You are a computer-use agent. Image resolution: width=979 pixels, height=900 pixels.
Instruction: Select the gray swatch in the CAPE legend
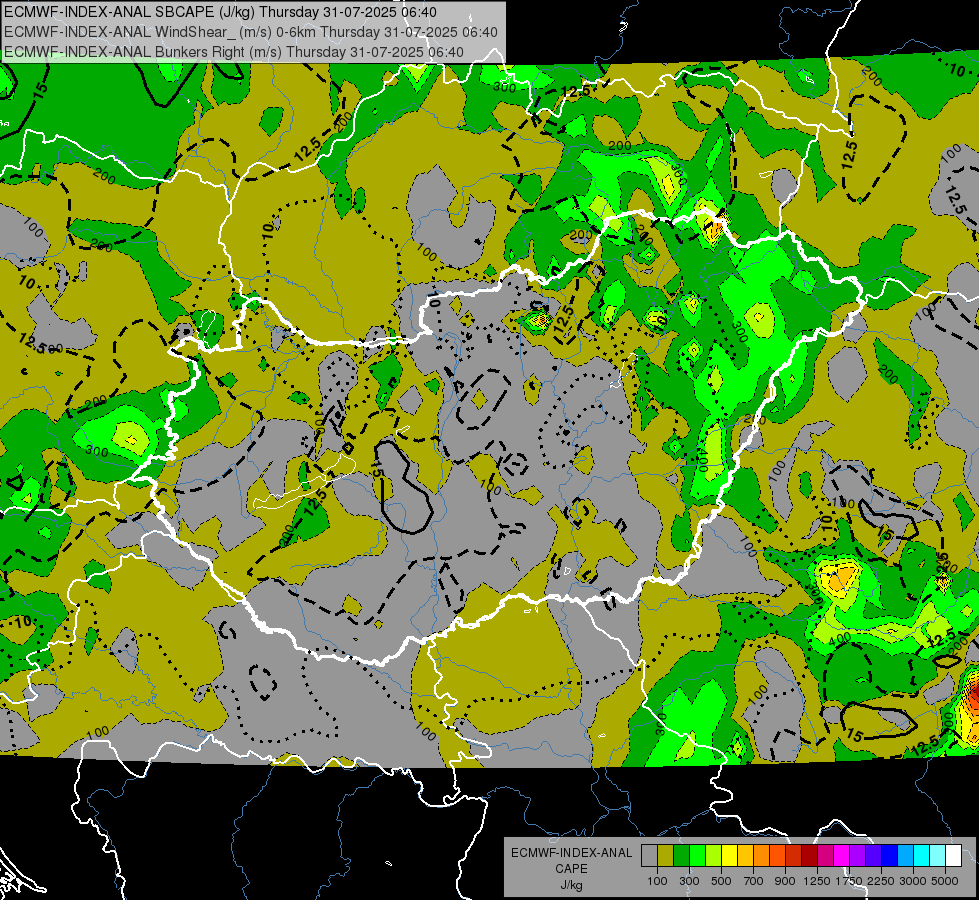(649, 856)
